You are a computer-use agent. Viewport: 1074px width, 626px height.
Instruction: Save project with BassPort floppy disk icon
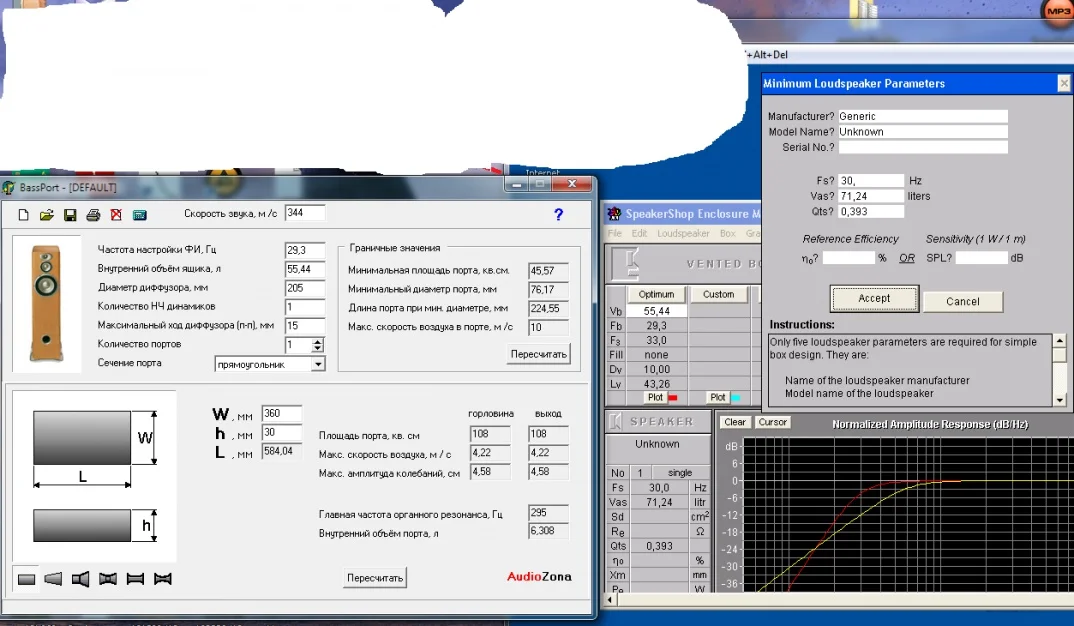click(x=70, y=214)
